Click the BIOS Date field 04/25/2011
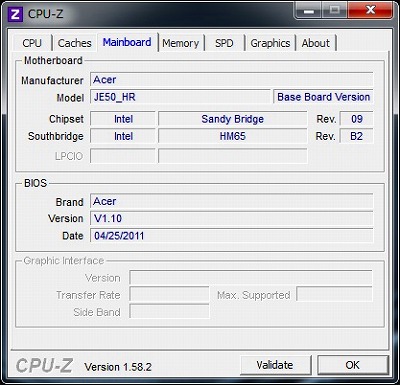 [231, 236]
